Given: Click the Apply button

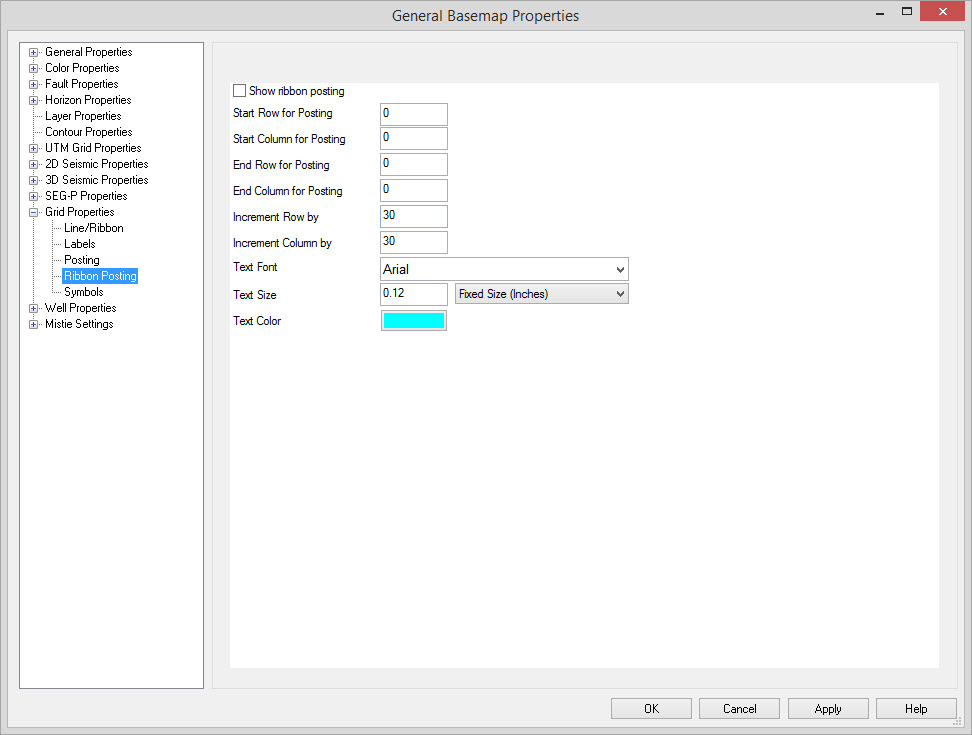Looking at the screenshot, I should coord(827,709).
